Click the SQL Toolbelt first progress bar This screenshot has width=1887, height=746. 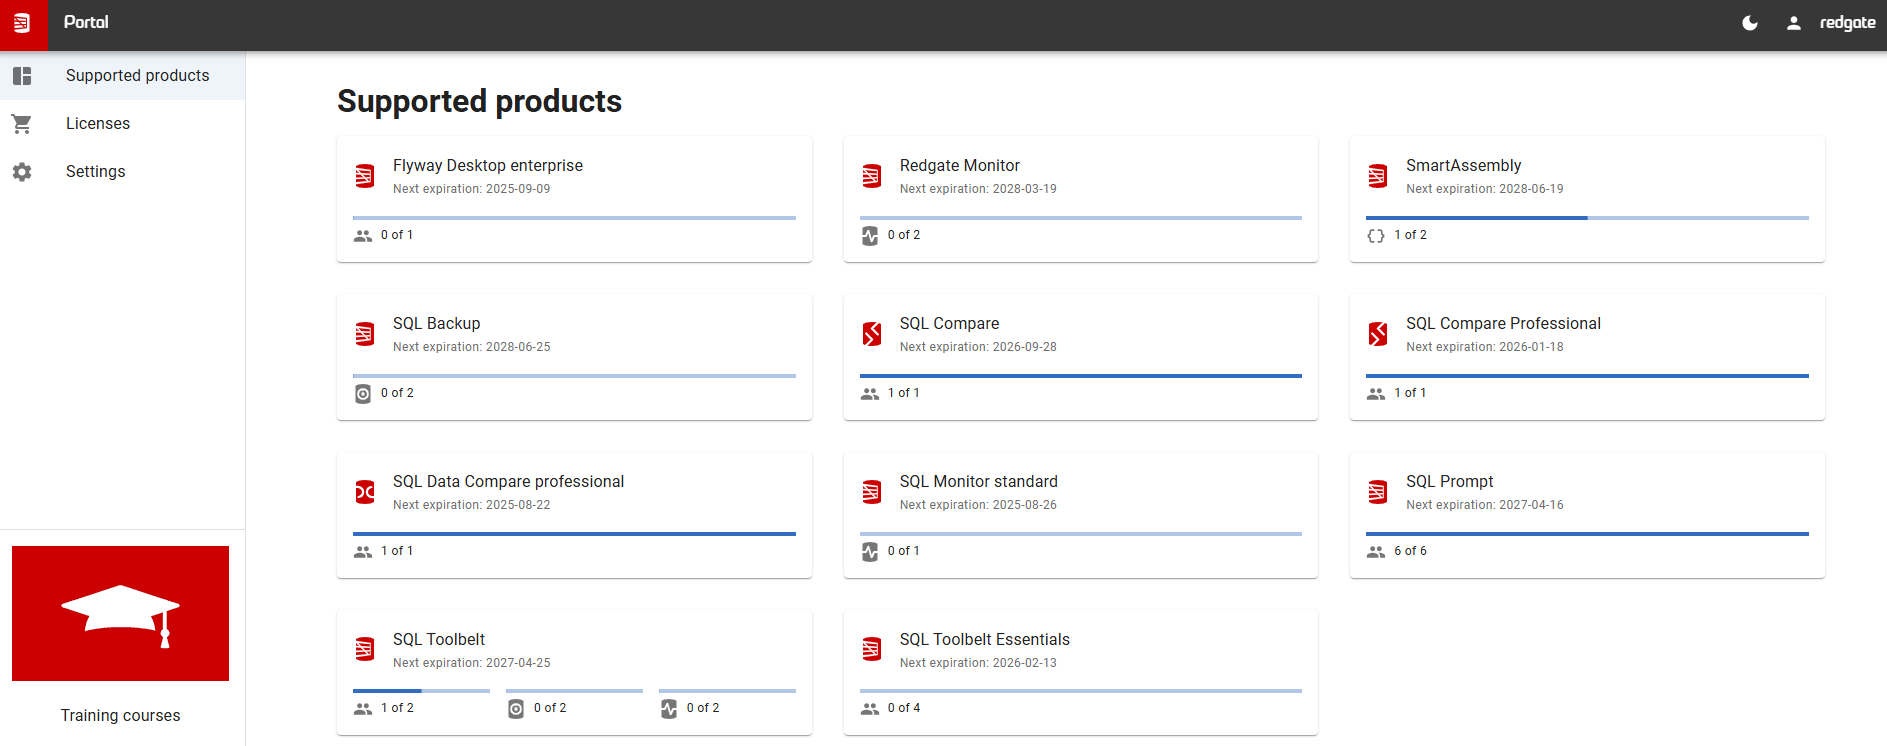point(421,691)
